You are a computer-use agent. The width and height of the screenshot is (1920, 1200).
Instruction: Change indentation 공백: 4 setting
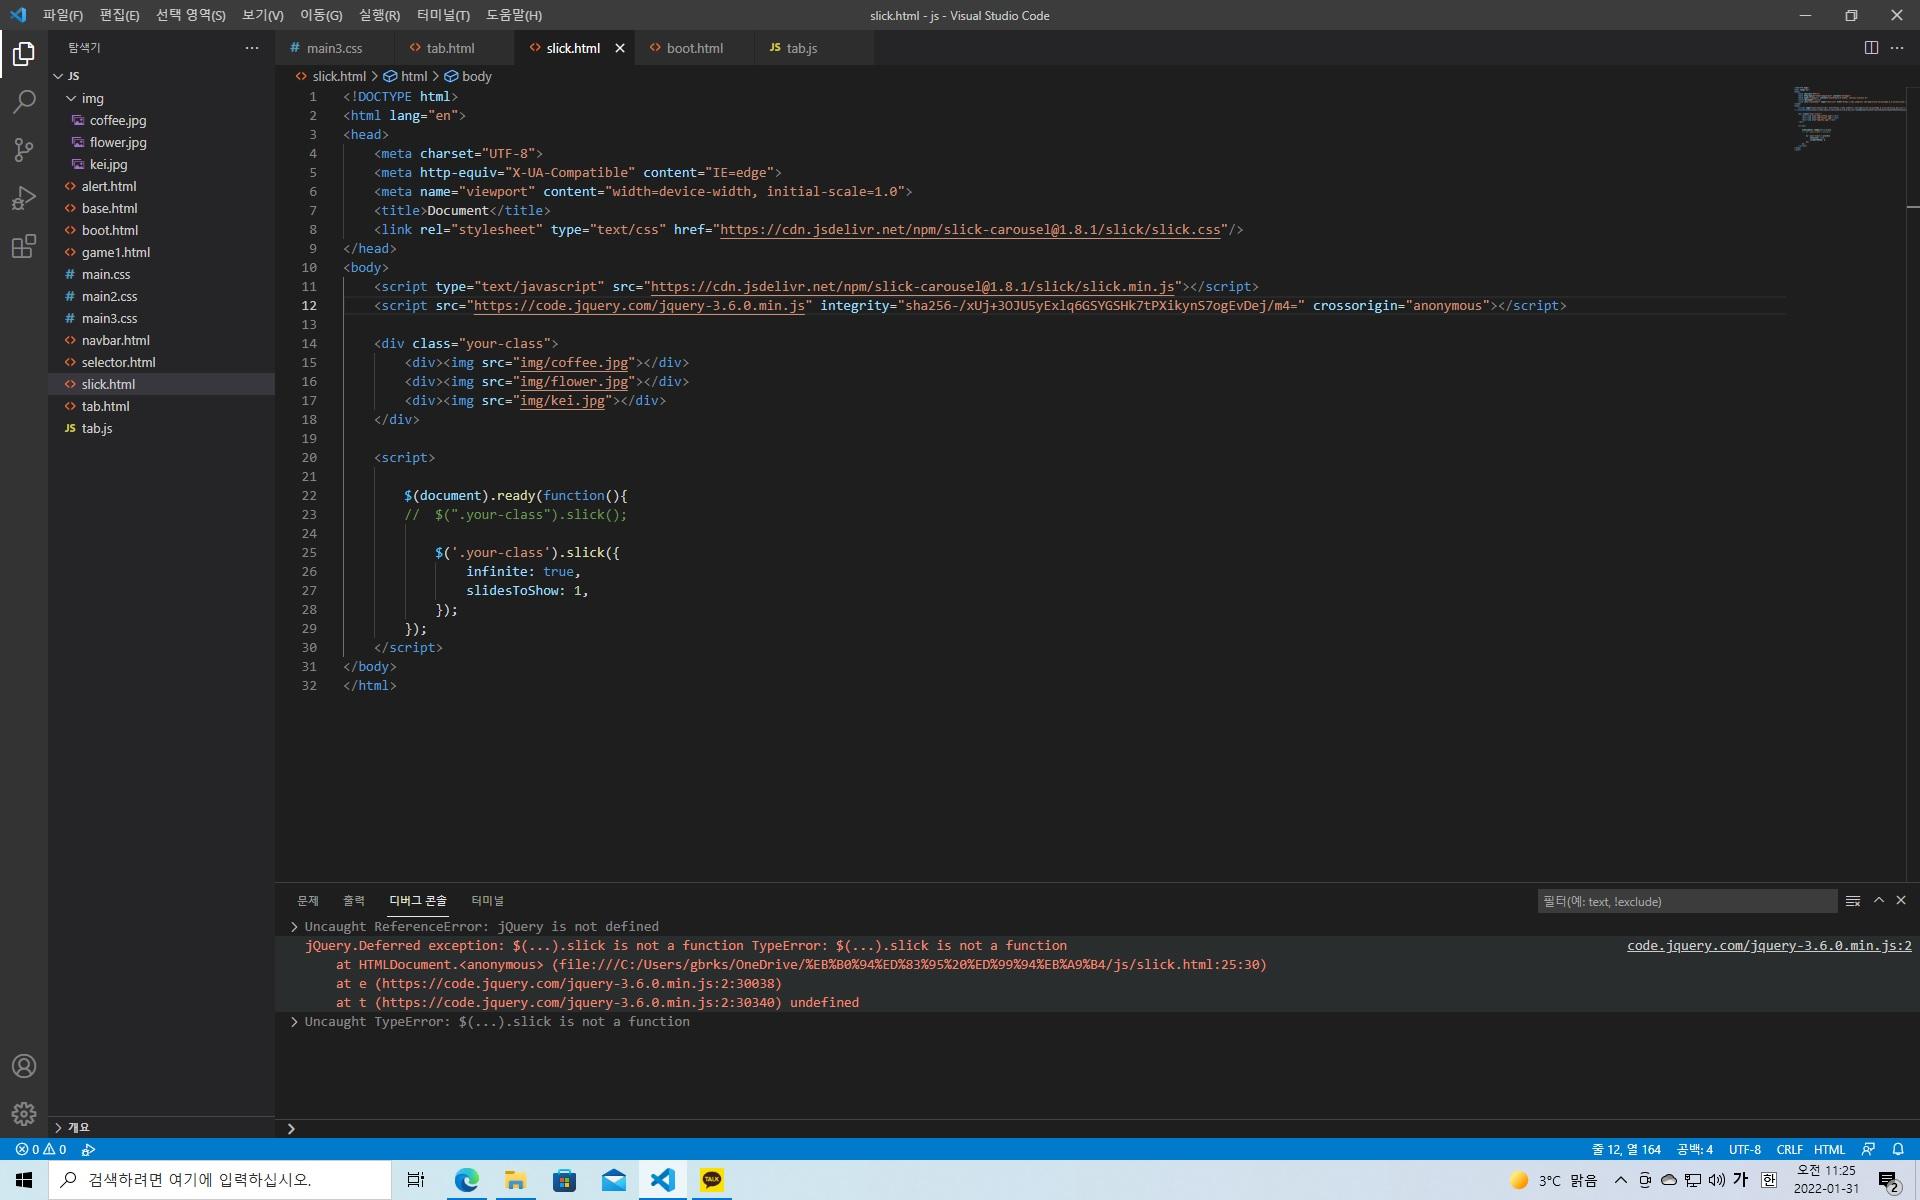(x=1695, y=1149)
